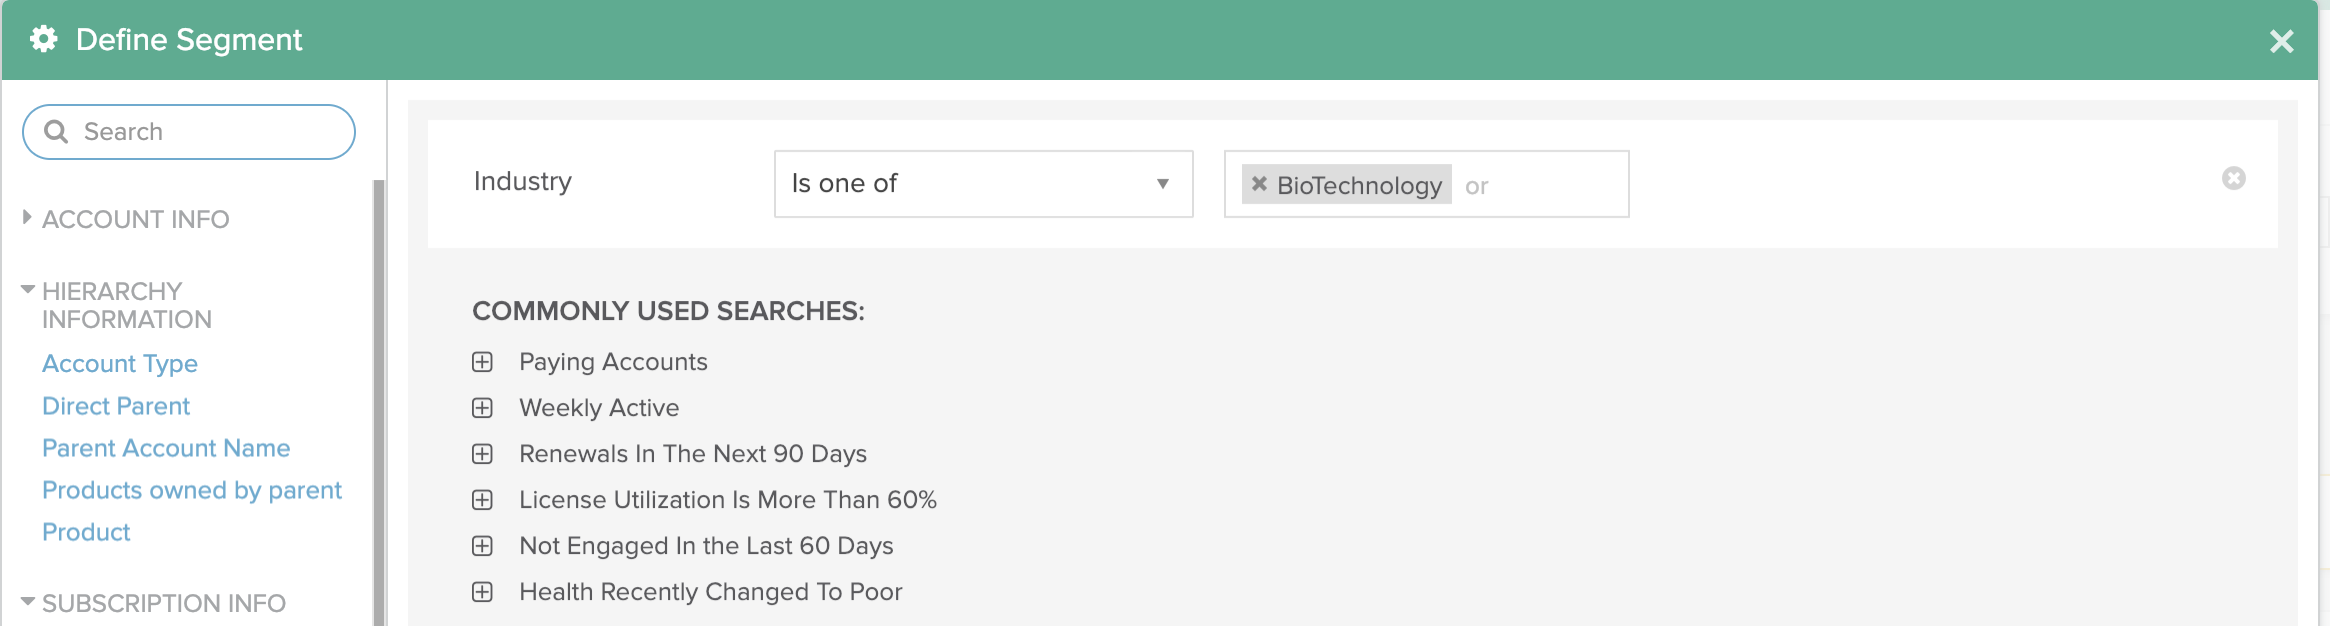2330x626 pixels.
Task: Close the Define Segment dialog
Action: point(2282,41)
